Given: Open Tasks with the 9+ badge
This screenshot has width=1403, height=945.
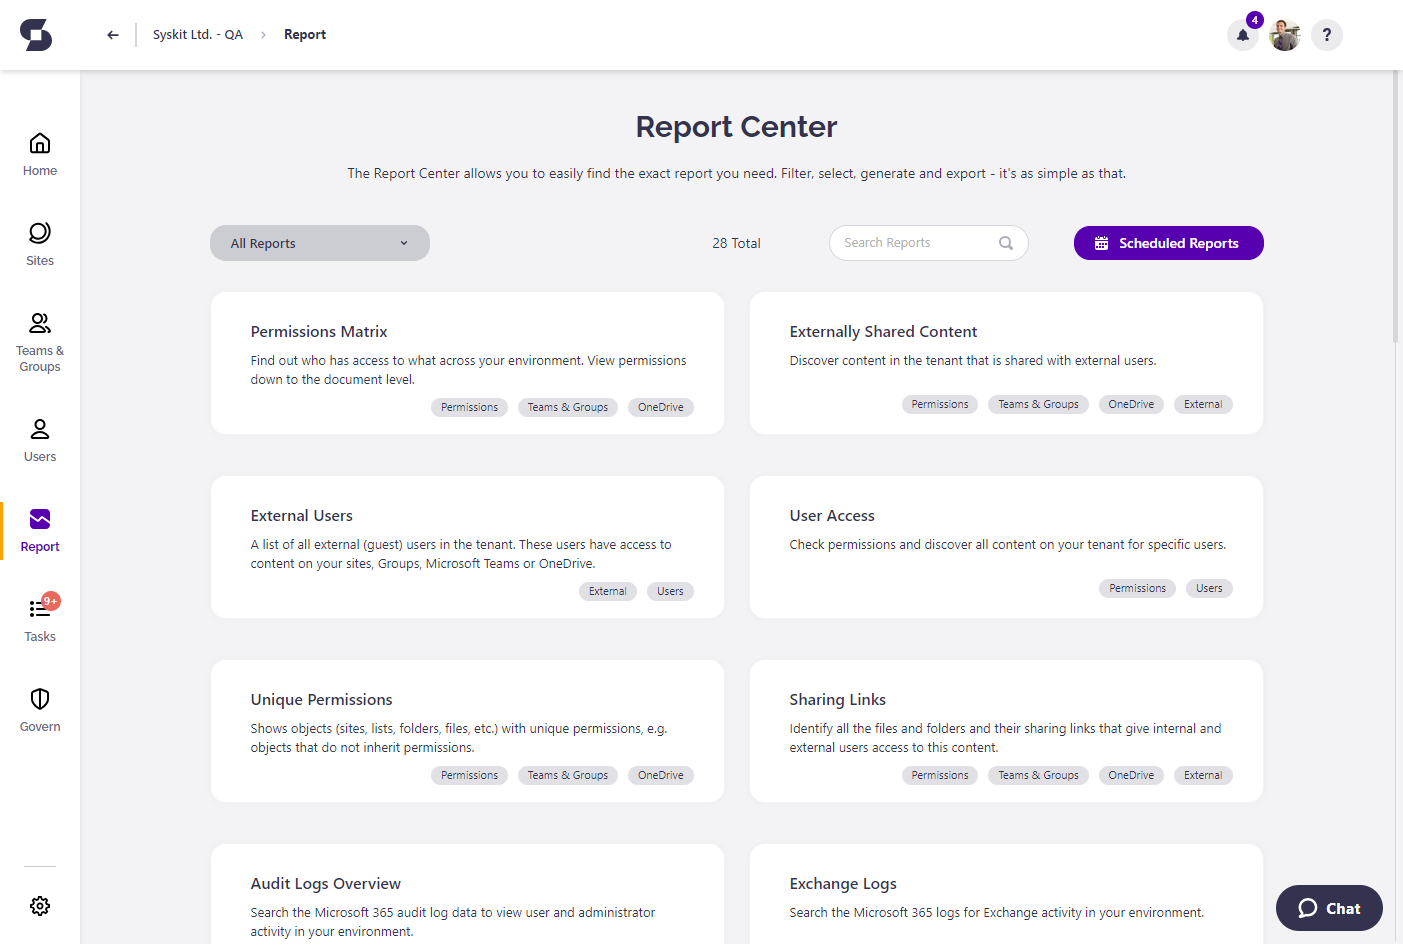Looking at the screenshot, I should (x=40, y=618).
